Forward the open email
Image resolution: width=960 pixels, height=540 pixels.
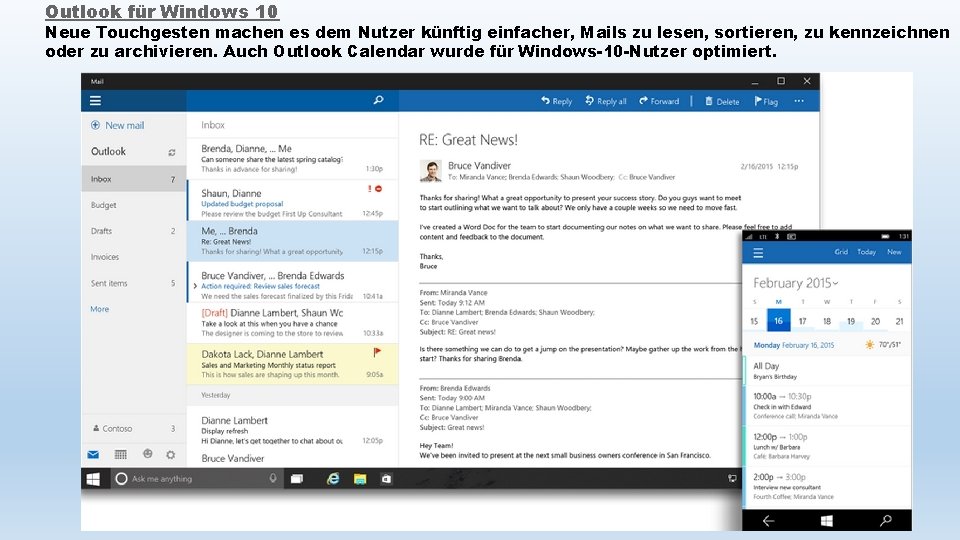click(x=659, y=101)
